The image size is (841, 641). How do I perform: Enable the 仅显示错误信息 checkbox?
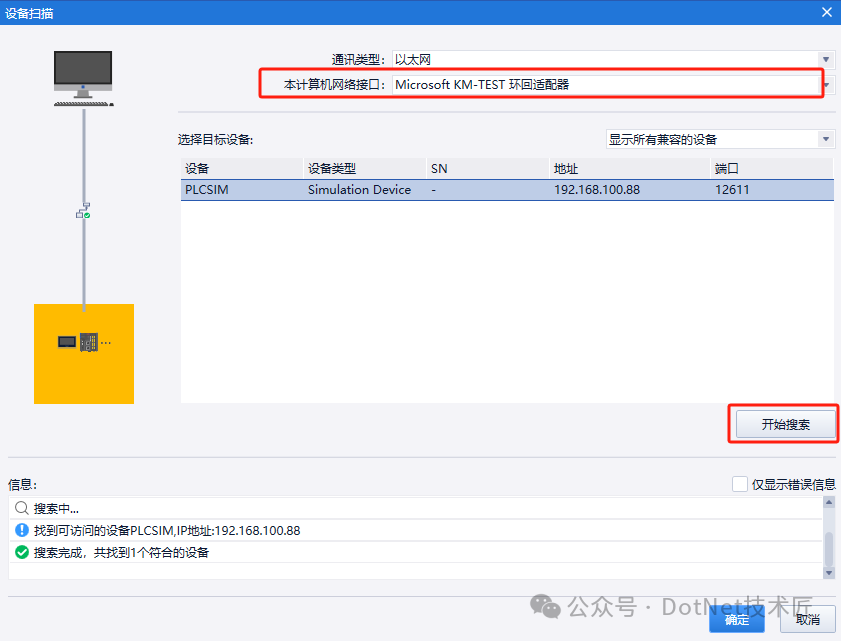pyautogui.click(x=740, y=484)
